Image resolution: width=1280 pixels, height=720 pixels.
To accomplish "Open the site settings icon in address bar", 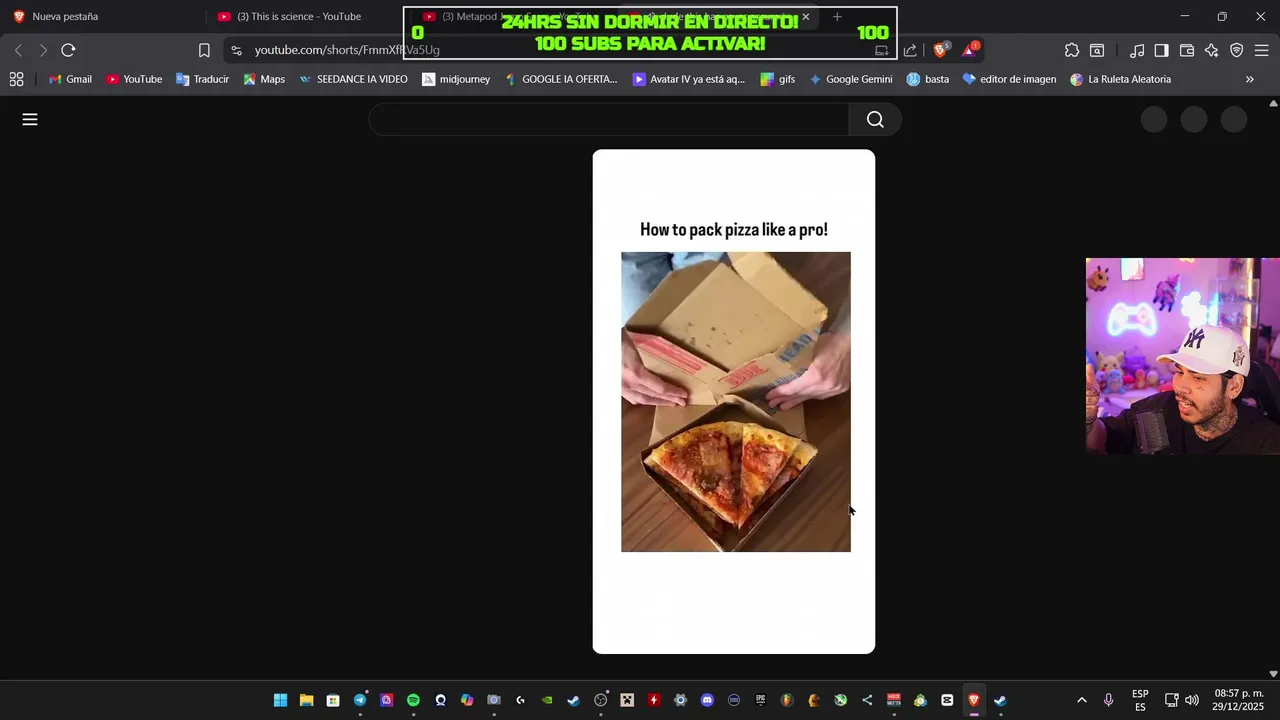I will (236, 50).
